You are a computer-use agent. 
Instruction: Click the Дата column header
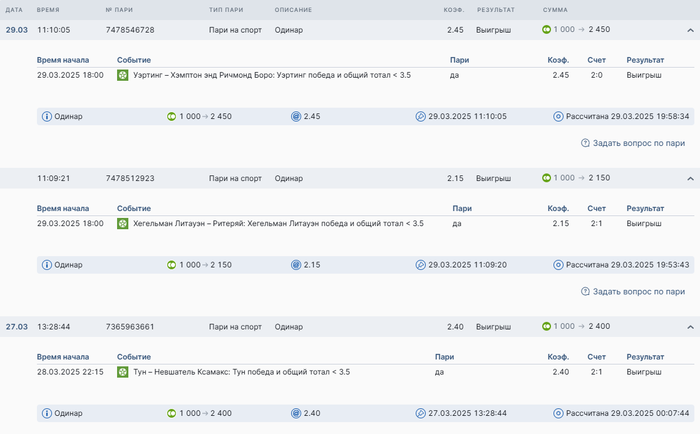[14, 9]
